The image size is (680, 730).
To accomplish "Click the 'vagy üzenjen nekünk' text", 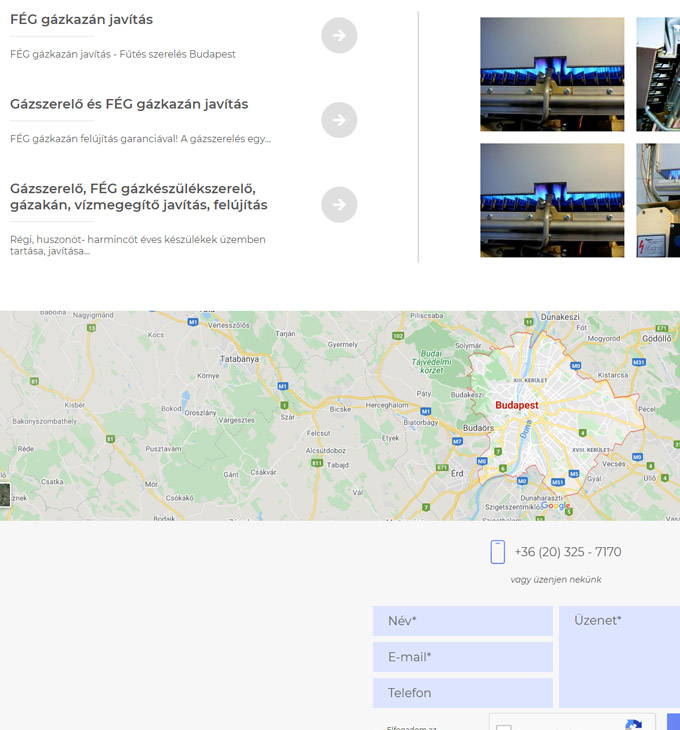I will pos(556,580).
